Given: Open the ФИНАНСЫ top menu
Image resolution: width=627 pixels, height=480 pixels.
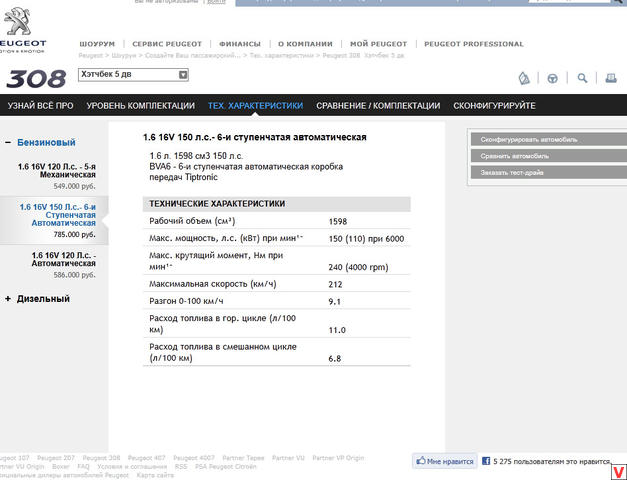Looking at the screenshot, I should (240, 44).
